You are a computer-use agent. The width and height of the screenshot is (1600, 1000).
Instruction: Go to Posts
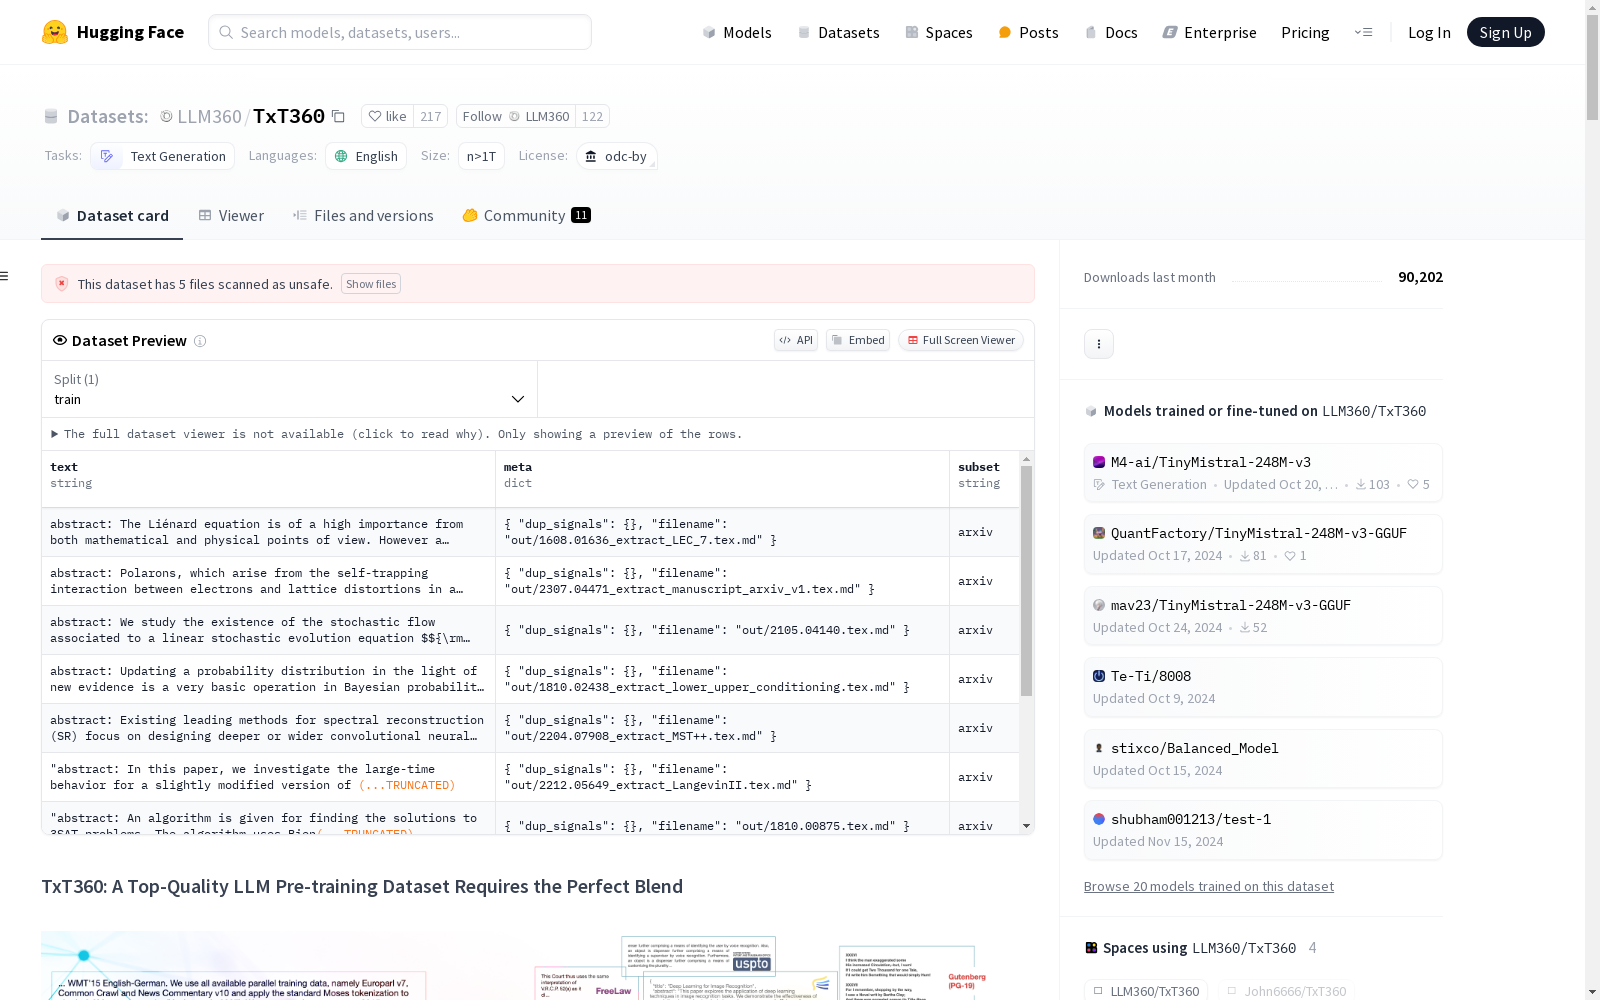point(1028,32)
